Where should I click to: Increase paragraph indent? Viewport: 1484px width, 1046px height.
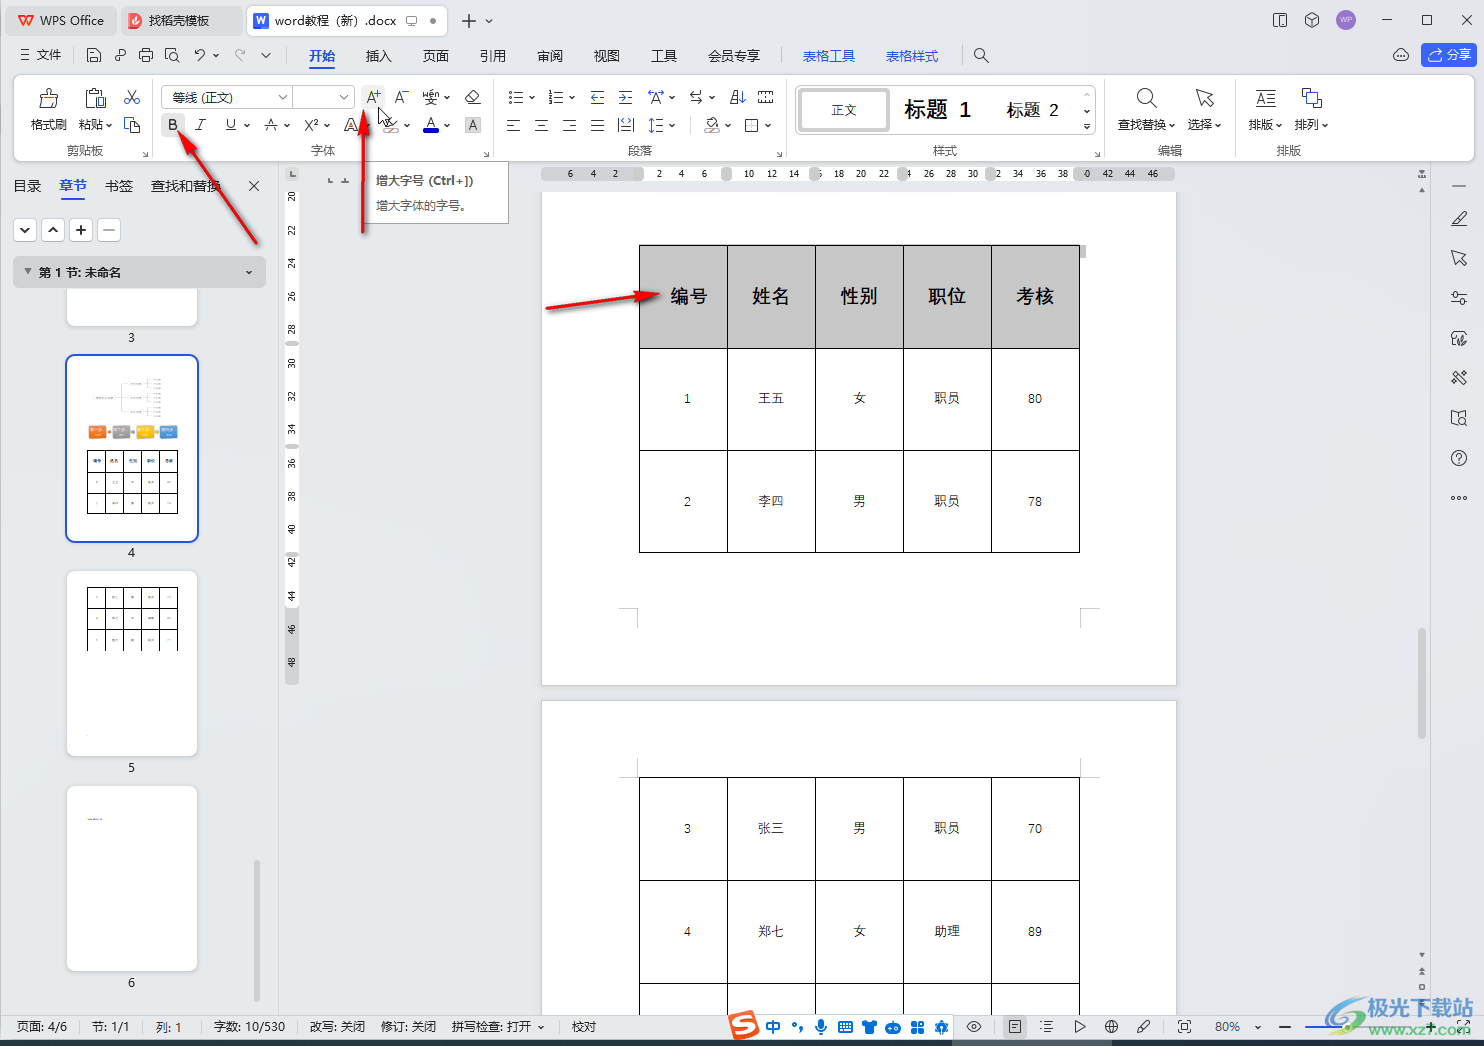coord(625,97)
